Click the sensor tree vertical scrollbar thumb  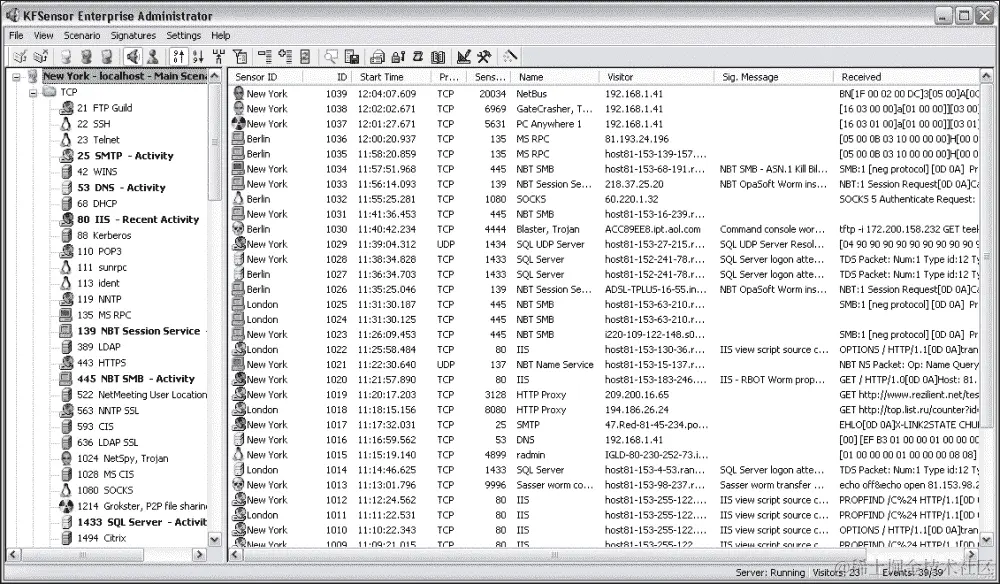[215, 140]
